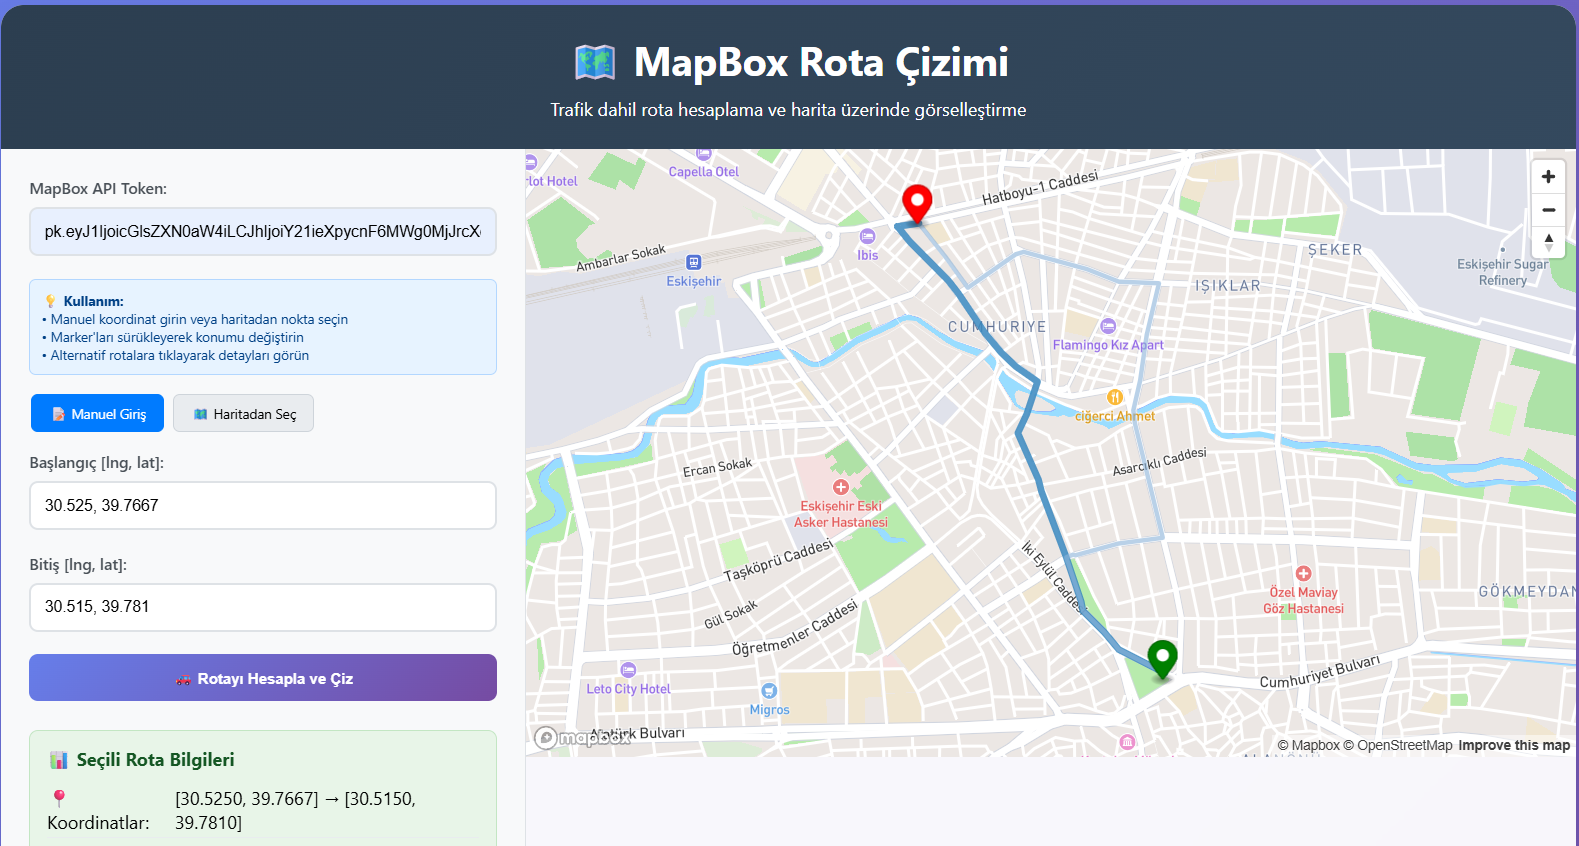The image size is (1579, 846).
Task: Click the Cumhuriyet Bulvarı street label
Action: point(1319,672)
